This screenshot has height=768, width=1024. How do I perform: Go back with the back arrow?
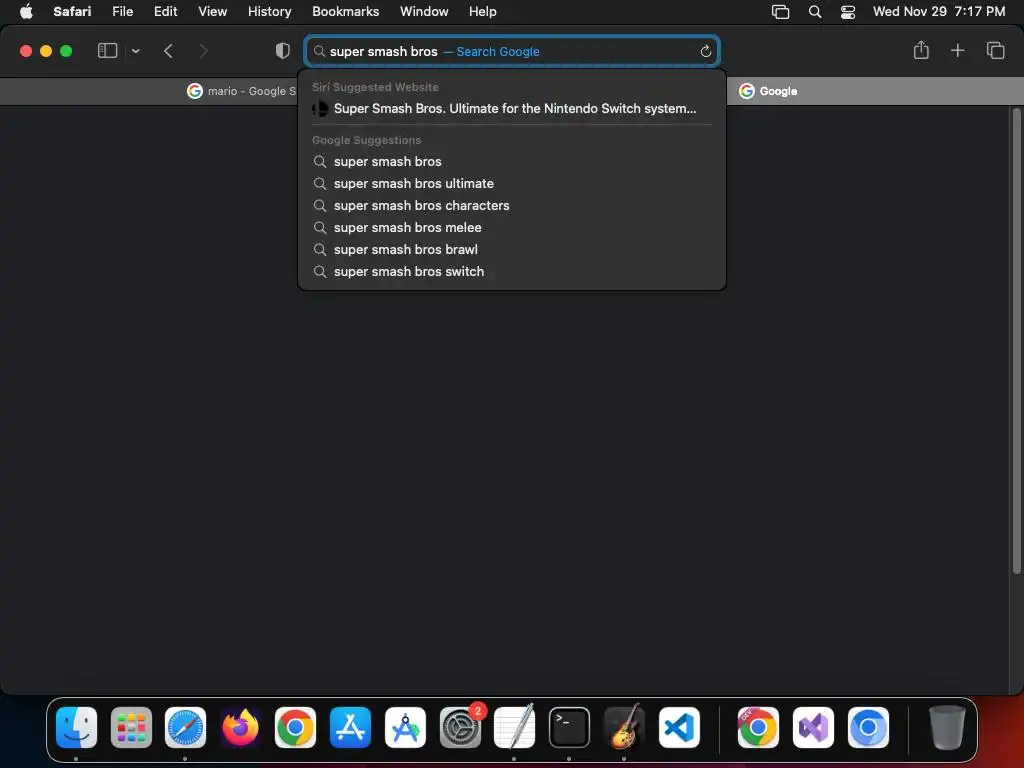168,51
